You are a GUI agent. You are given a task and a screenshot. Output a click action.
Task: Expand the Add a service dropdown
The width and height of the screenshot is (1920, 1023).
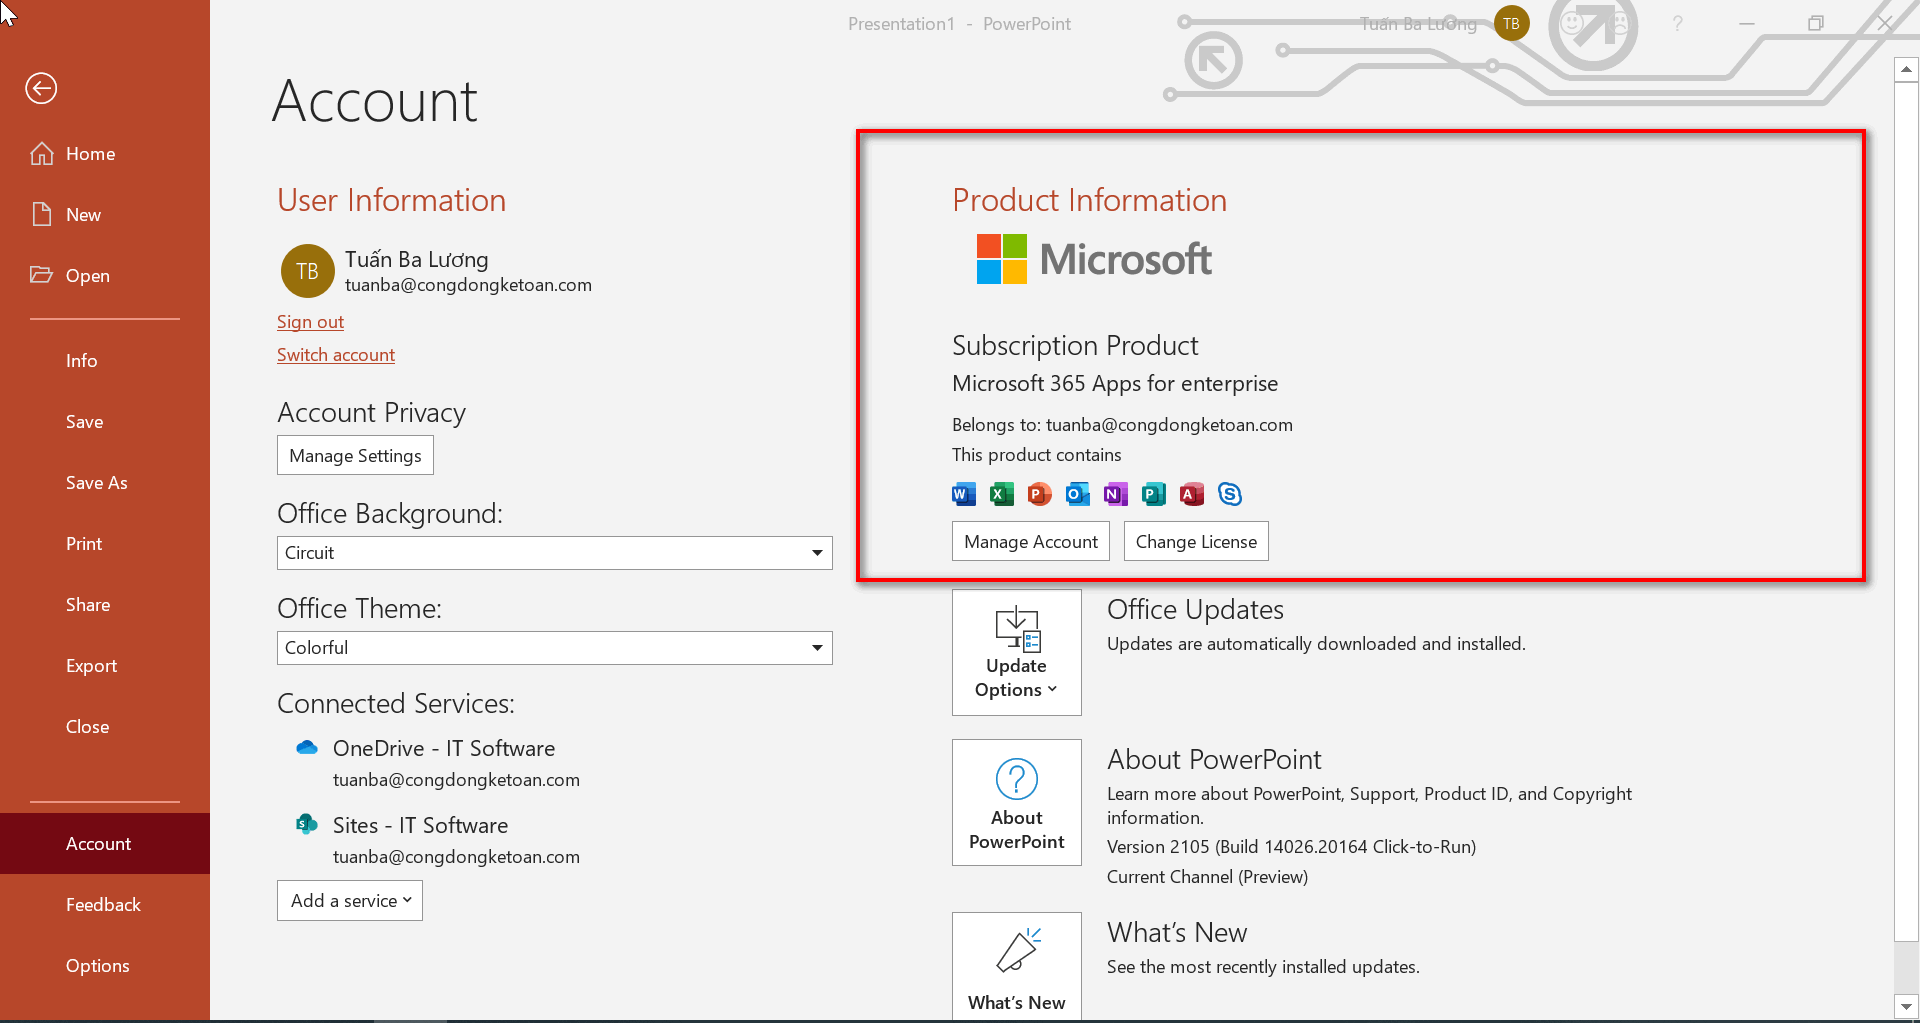coord(350,901)
